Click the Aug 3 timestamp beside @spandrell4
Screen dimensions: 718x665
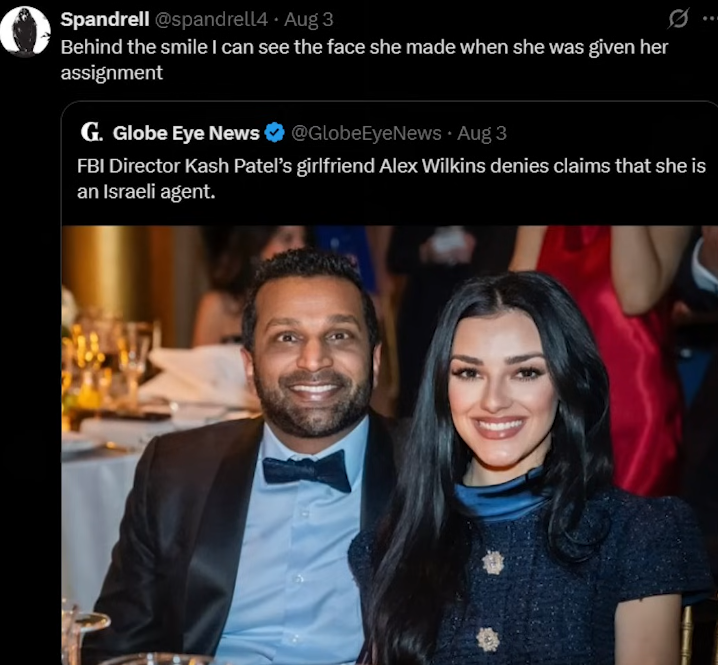pos(309,20)
